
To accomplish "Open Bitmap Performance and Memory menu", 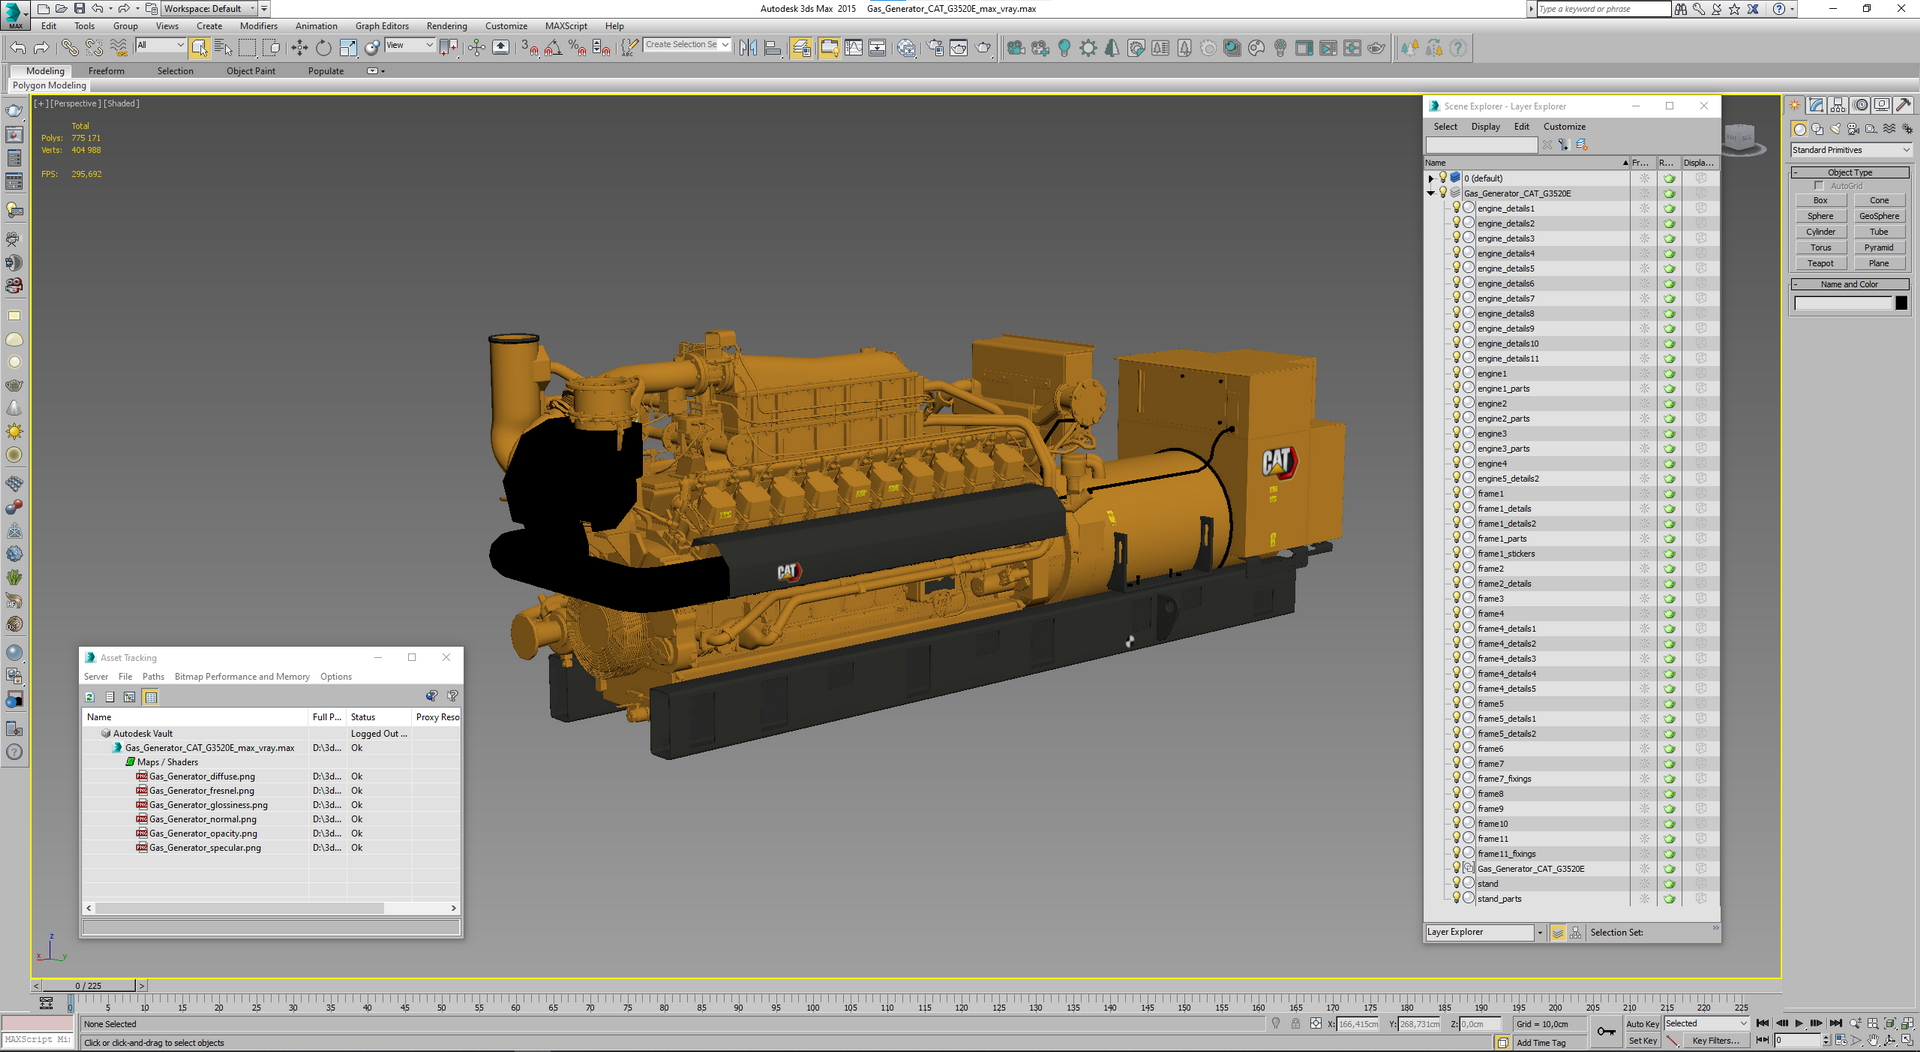I will pyautogui.click(x=242, y=677).
